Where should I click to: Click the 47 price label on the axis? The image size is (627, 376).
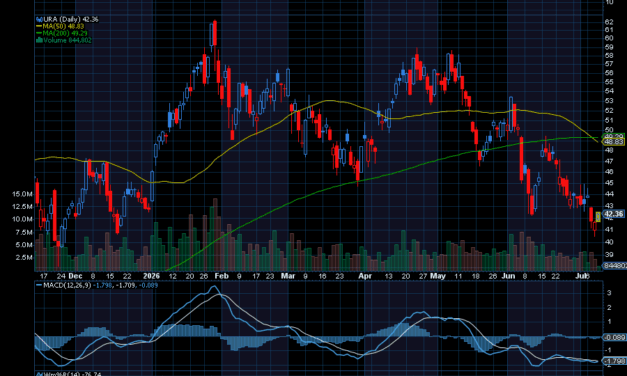click(609, 161)
